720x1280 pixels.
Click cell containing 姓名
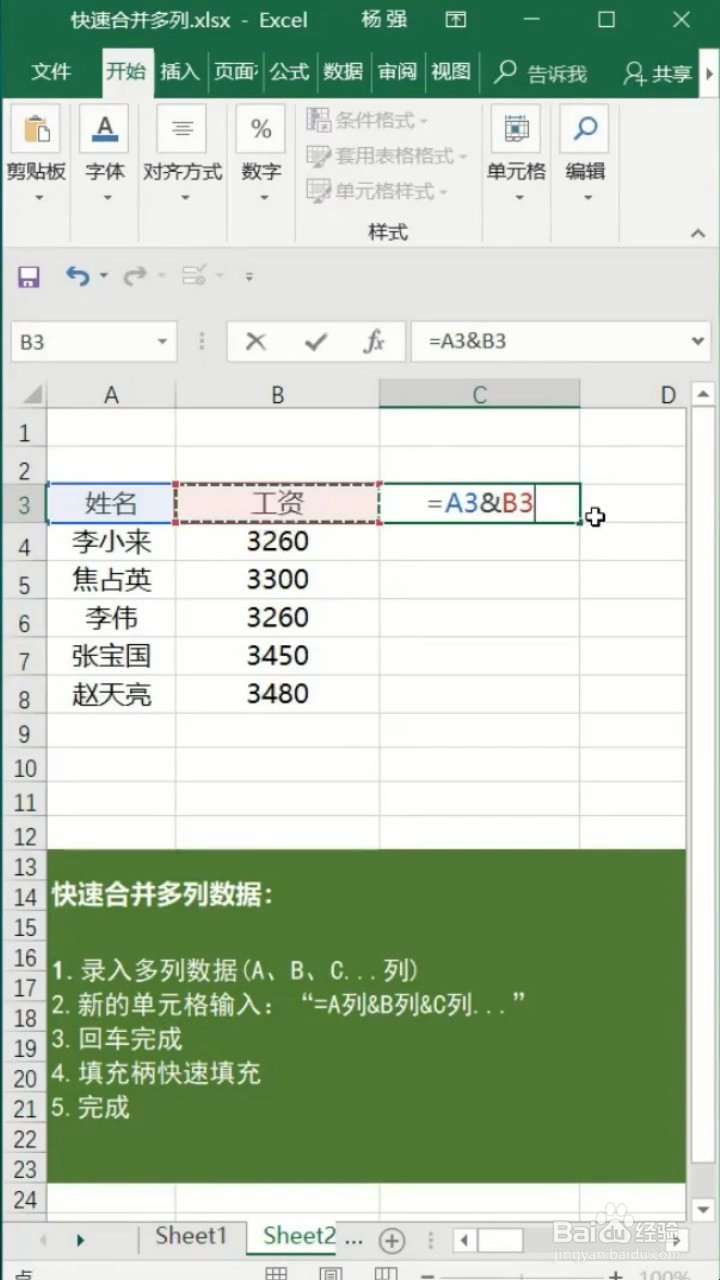point(111,503)
